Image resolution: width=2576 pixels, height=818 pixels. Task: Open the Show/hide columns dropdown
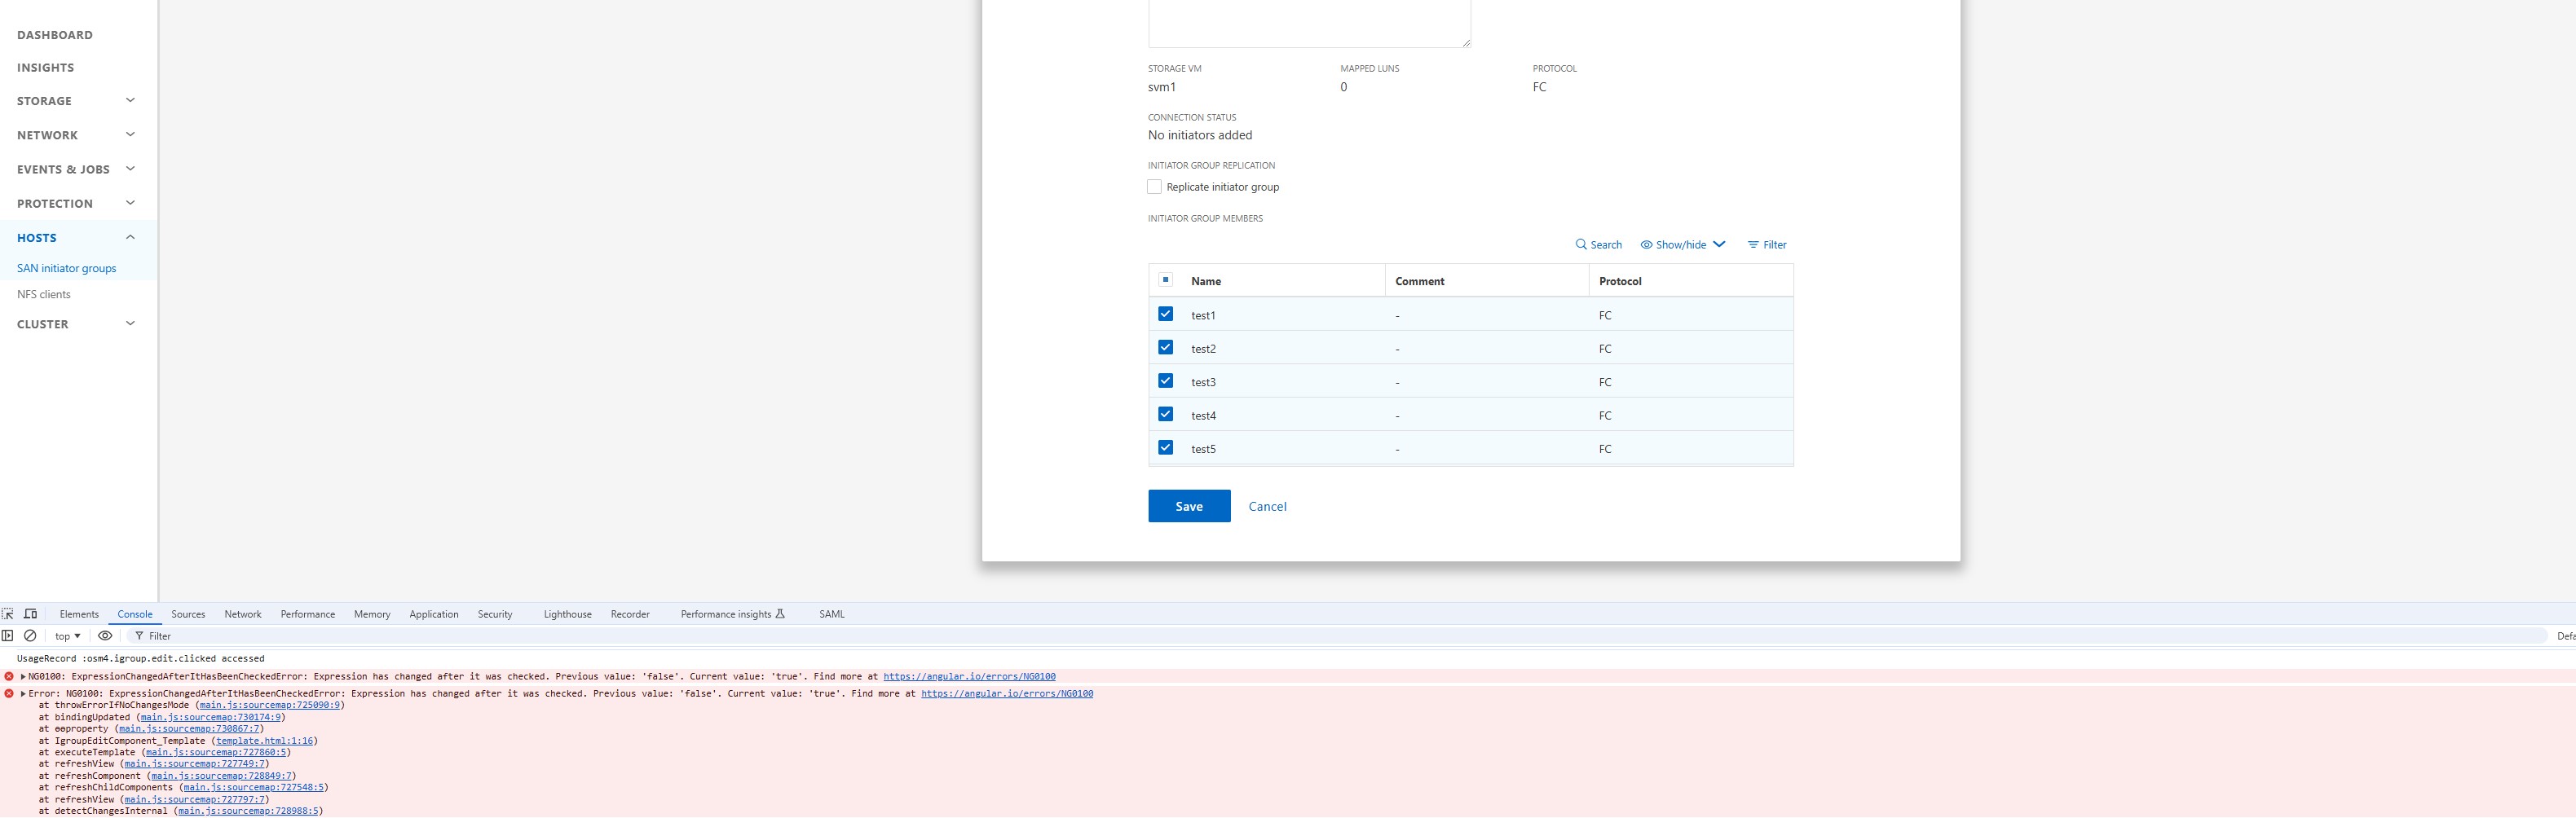[x=1682, y=245]
